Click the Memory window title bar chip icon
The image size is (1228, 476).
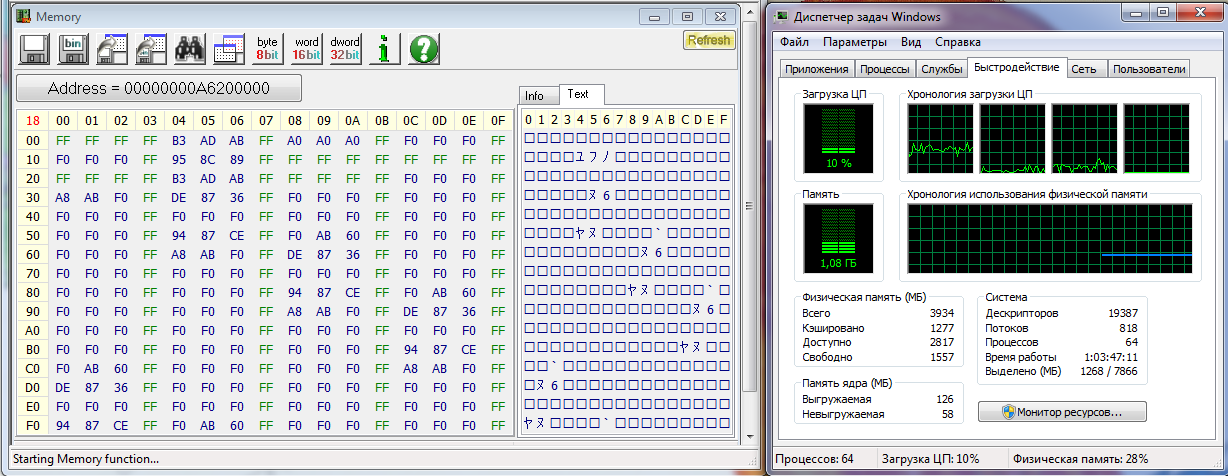(x=22, y=17)
